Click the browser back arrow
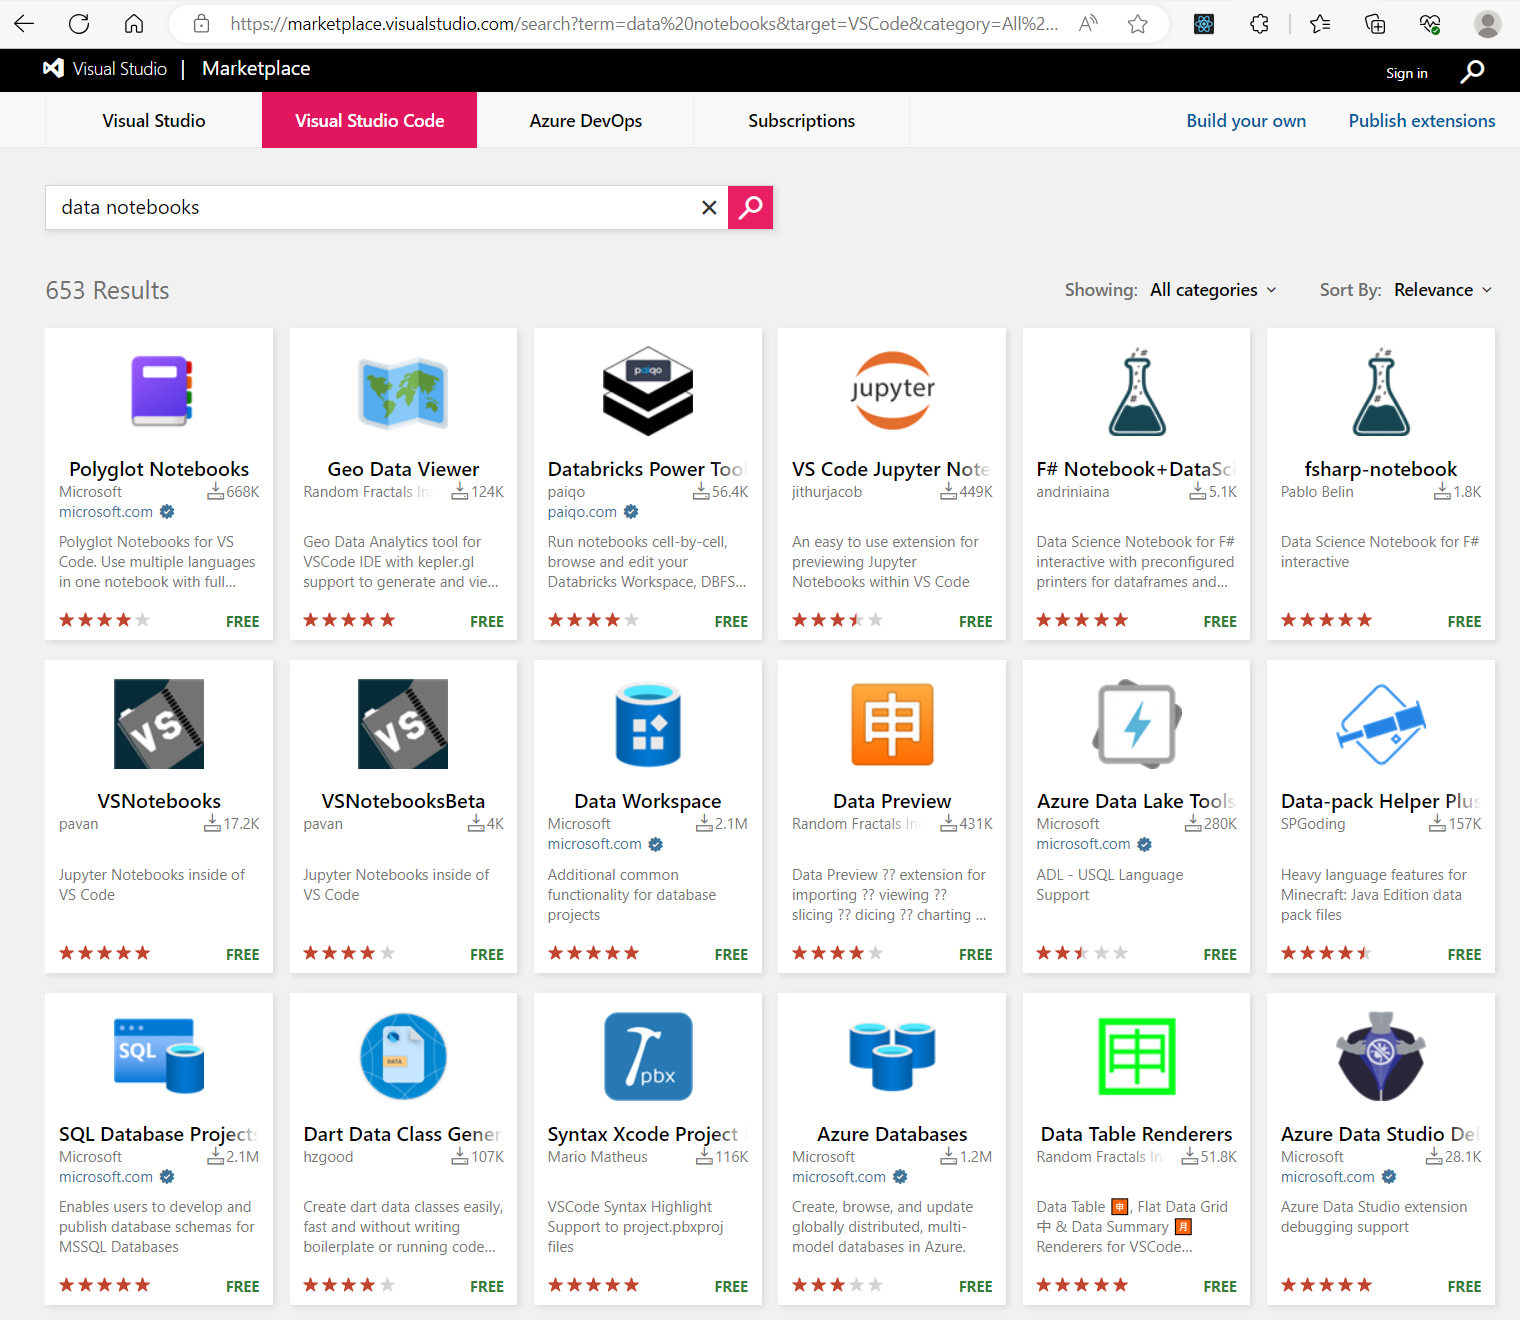 coord(24,24)
